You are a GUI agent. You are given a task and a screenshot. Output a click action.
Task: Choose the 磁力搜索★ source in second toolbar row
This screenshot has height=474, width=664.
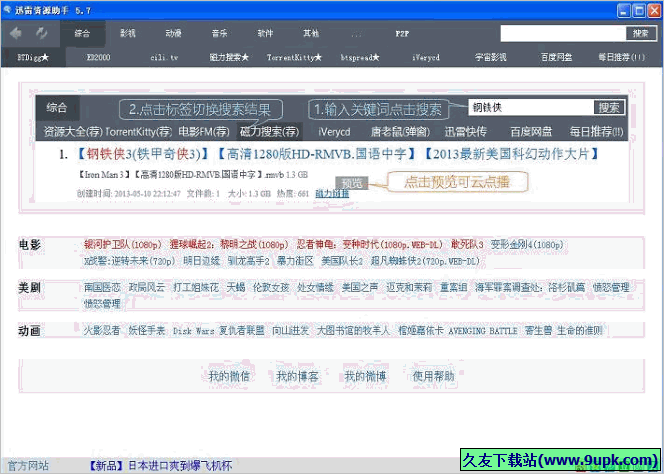[229, 57]
